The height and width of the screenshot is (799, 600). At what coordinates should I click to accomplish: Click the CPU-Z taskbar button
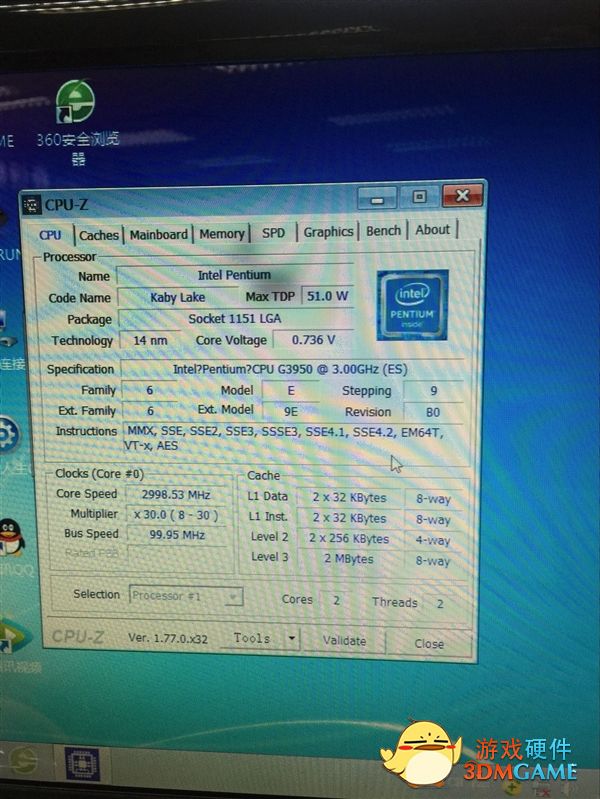pyautogui.click(x=82, y=764)
